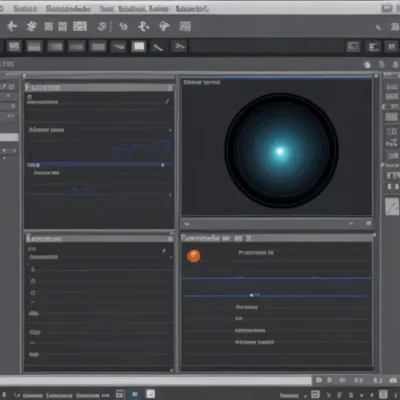Click the upper blue line in bottom-right panel
This screenshot has width=400, height=400.
pyautogui.click(x=277, y=278)
